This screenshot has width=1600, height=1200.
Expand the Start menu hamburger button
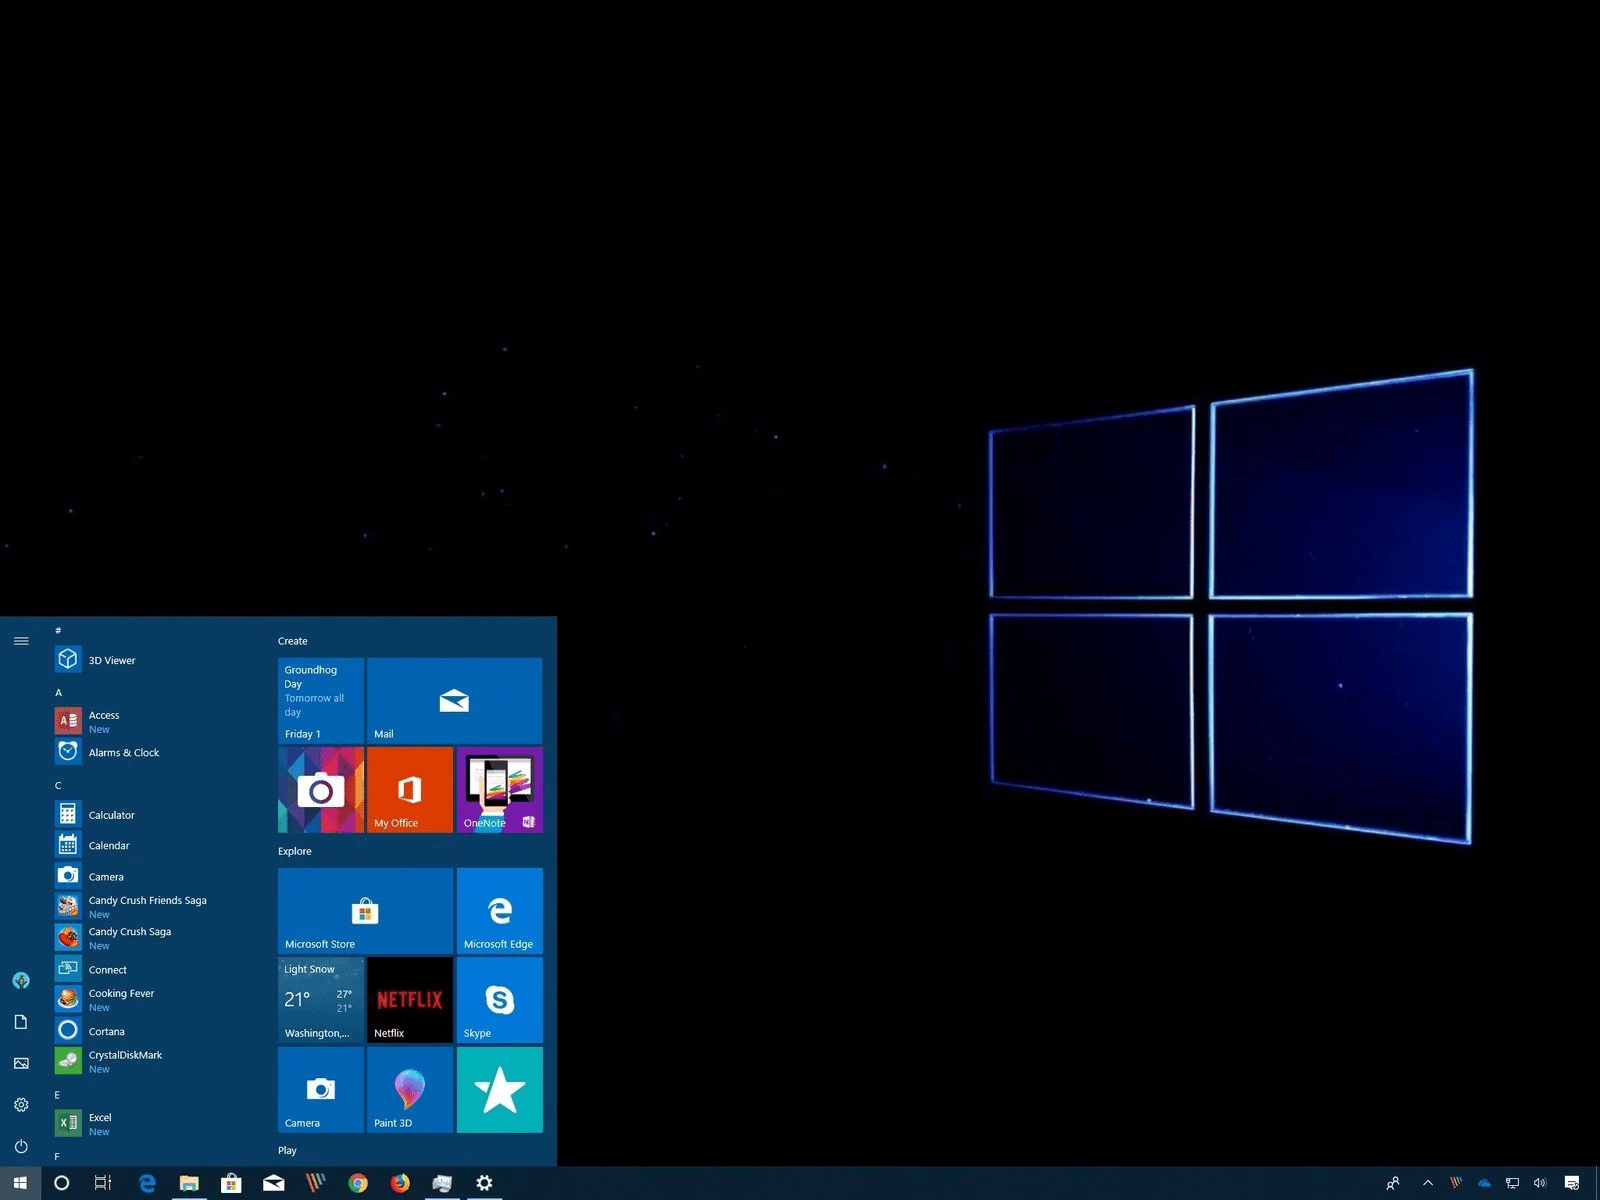21,641
